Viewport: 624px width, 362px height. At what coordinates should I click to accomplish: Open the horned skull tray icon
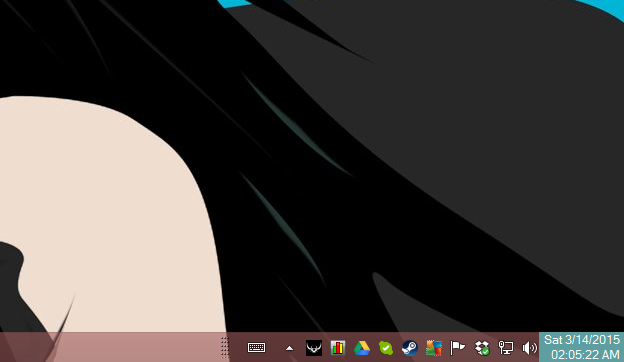pyautogui.click(x=314, y=348)
